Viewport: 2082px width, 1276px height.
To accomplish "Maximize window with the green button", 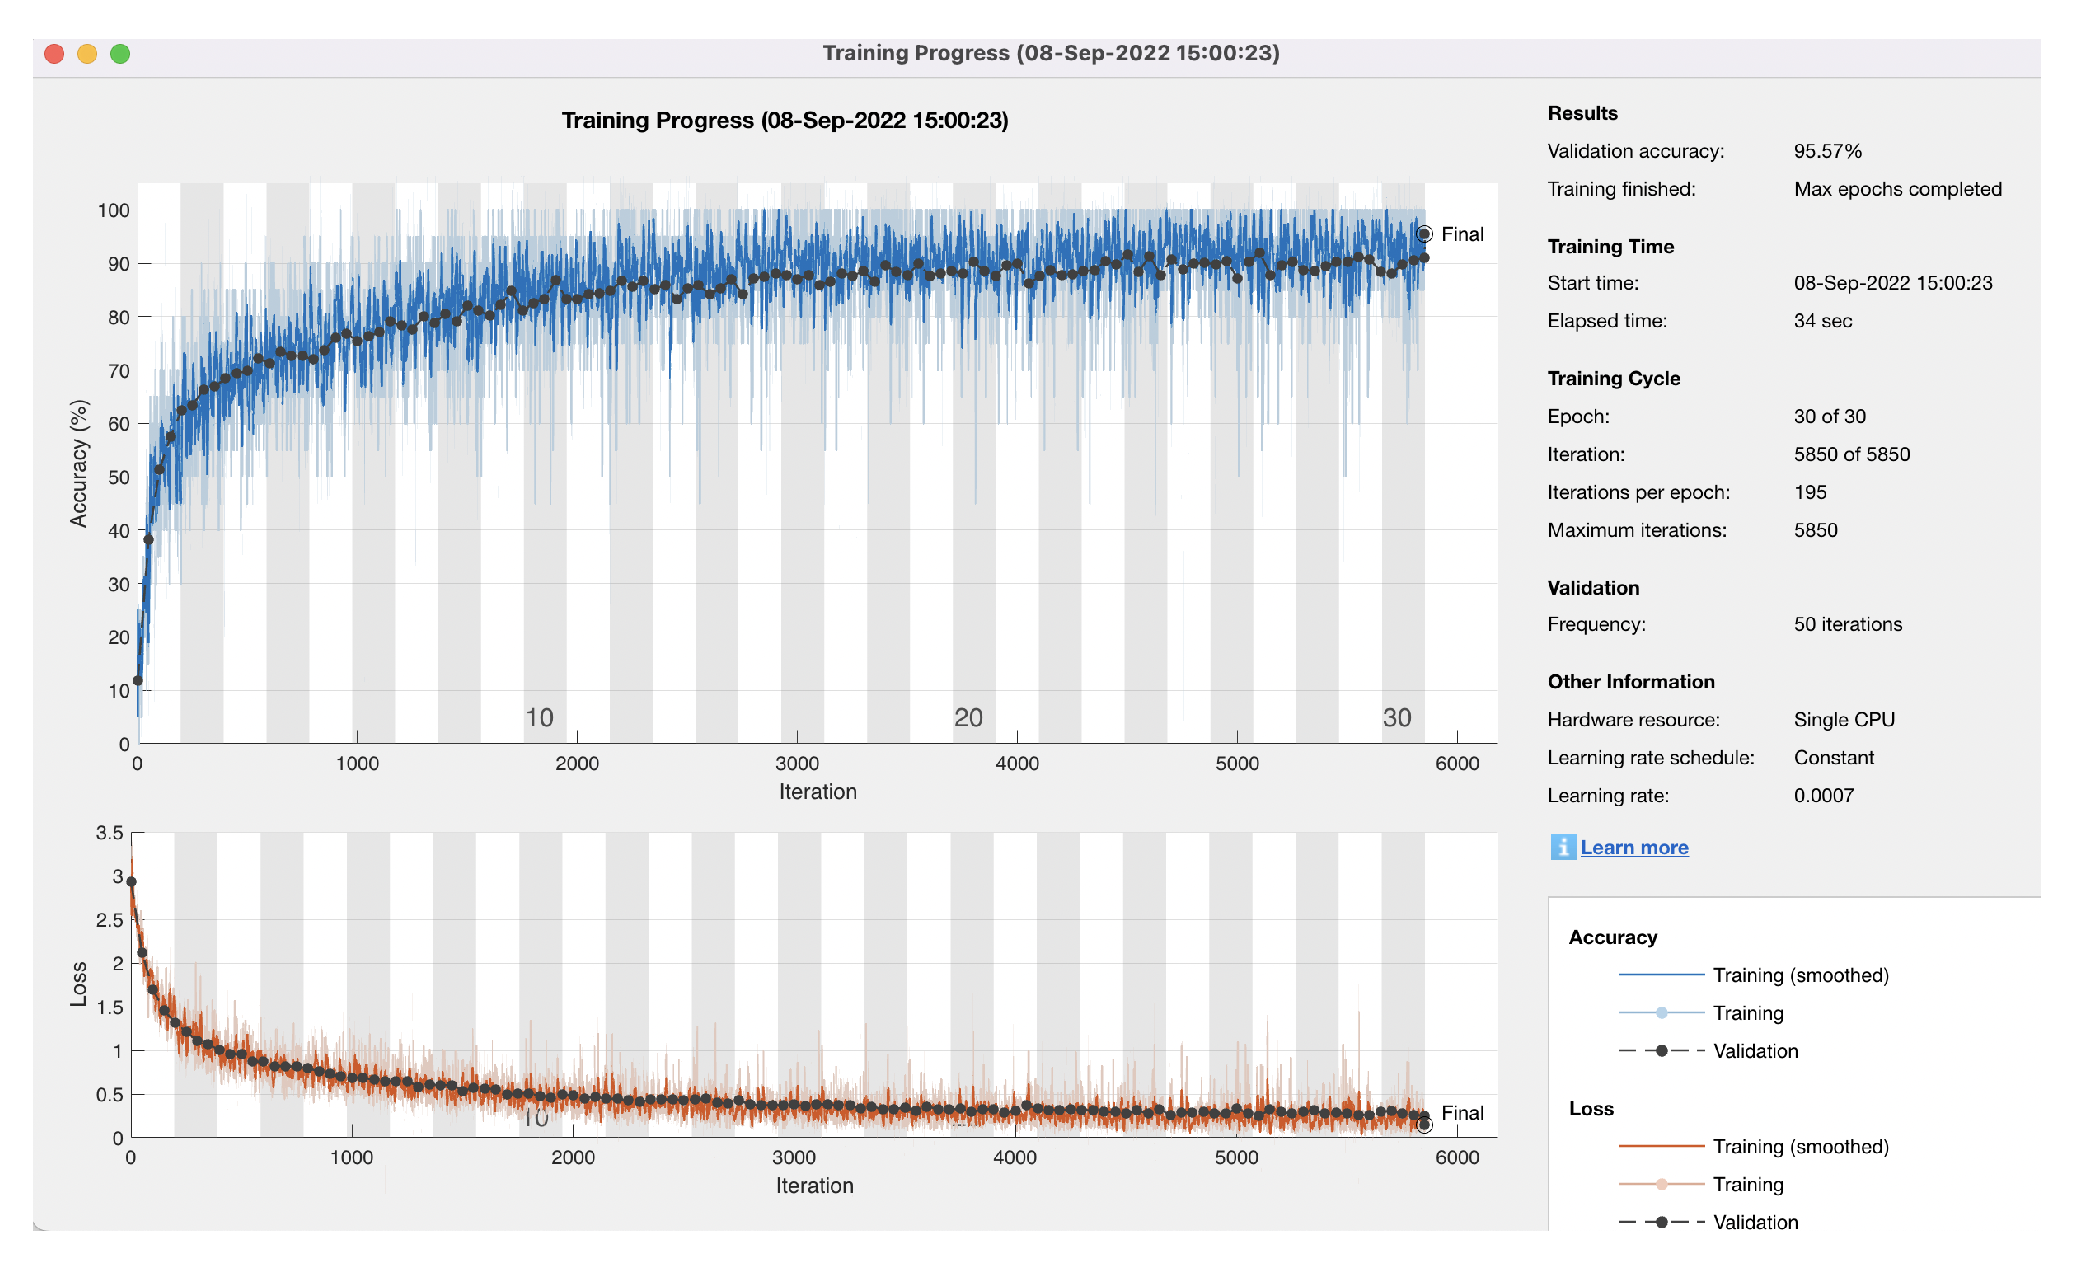I will (x=120, y=54).
